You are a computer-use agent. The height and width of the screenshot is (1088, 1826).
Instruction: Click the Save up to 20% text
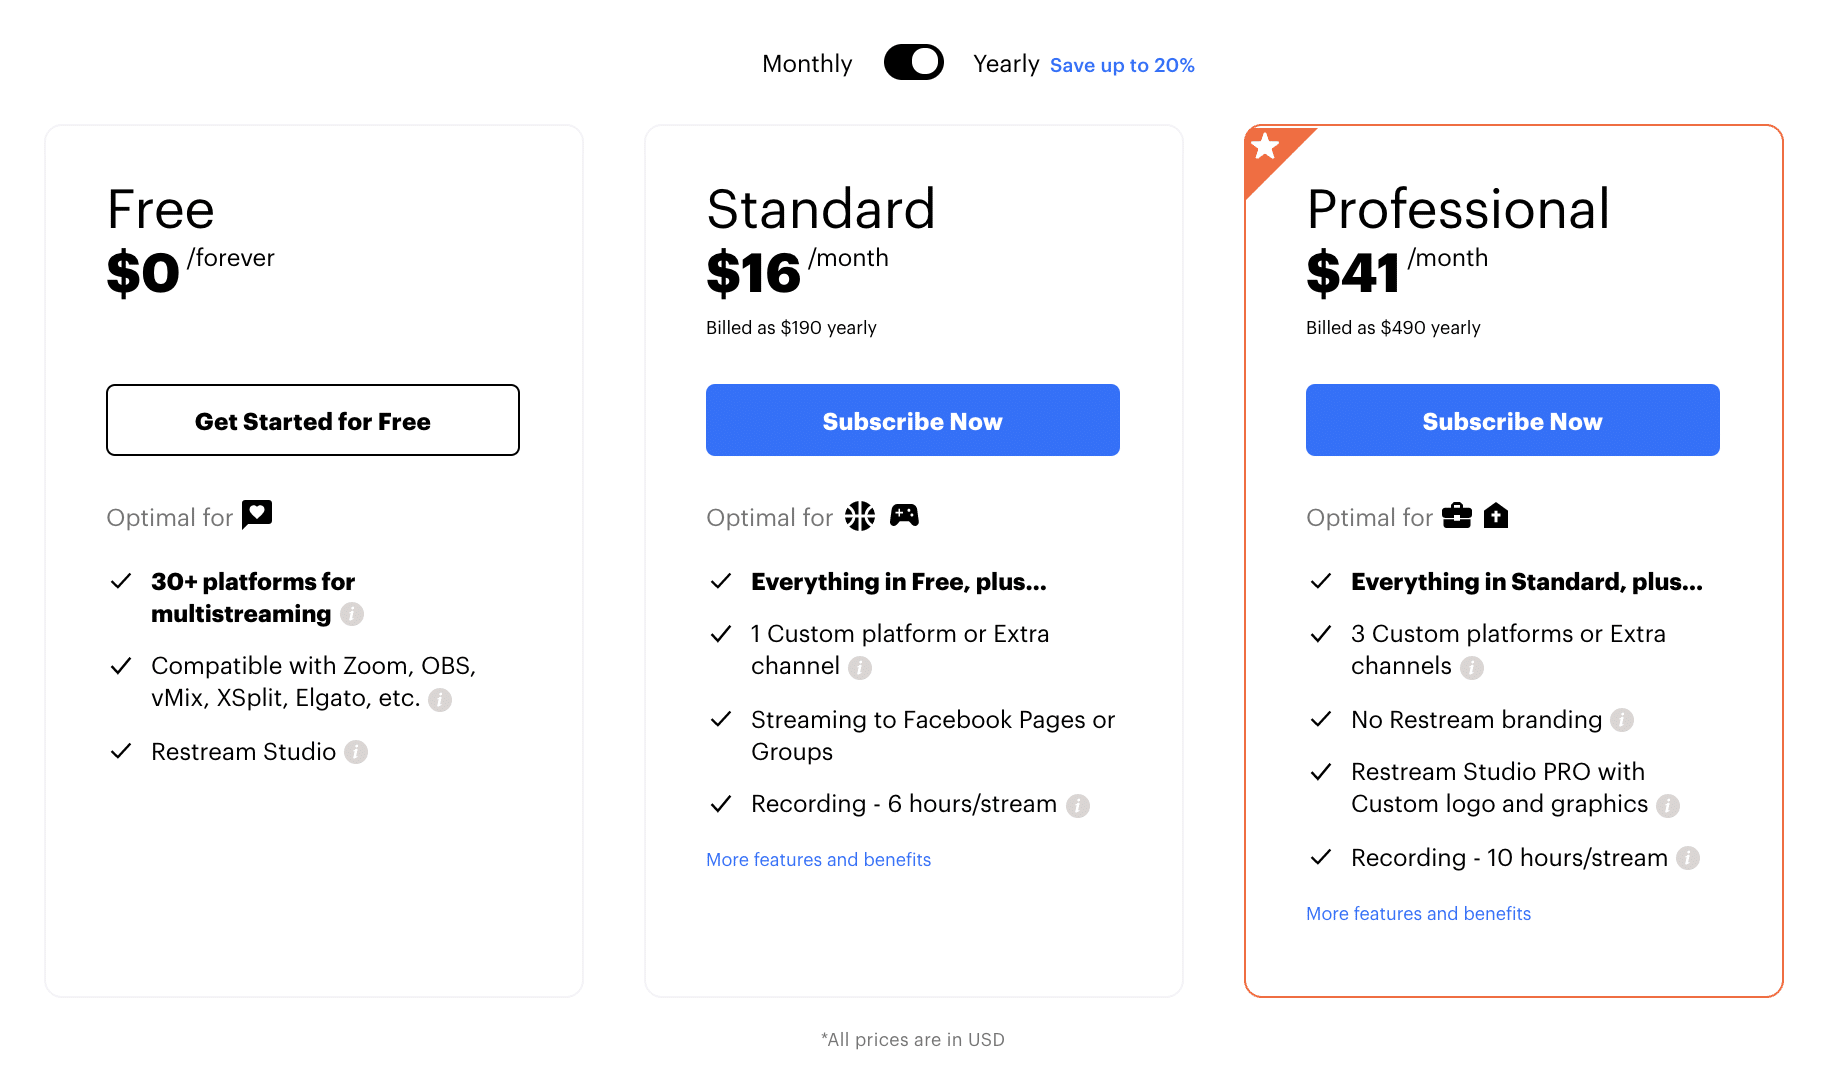pyautogui.click(x=1122, y=65)
